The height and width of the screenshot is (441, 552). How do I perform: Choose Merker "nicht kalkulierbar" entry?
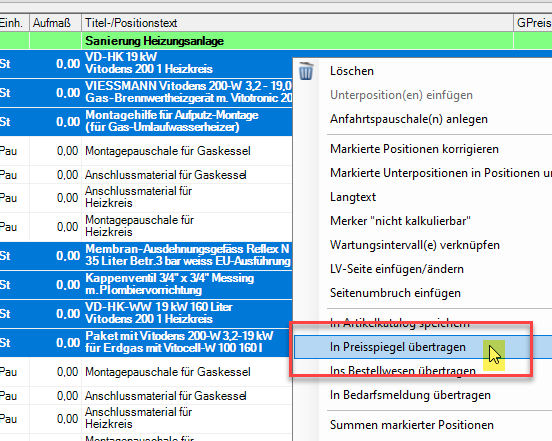(400, 221)
